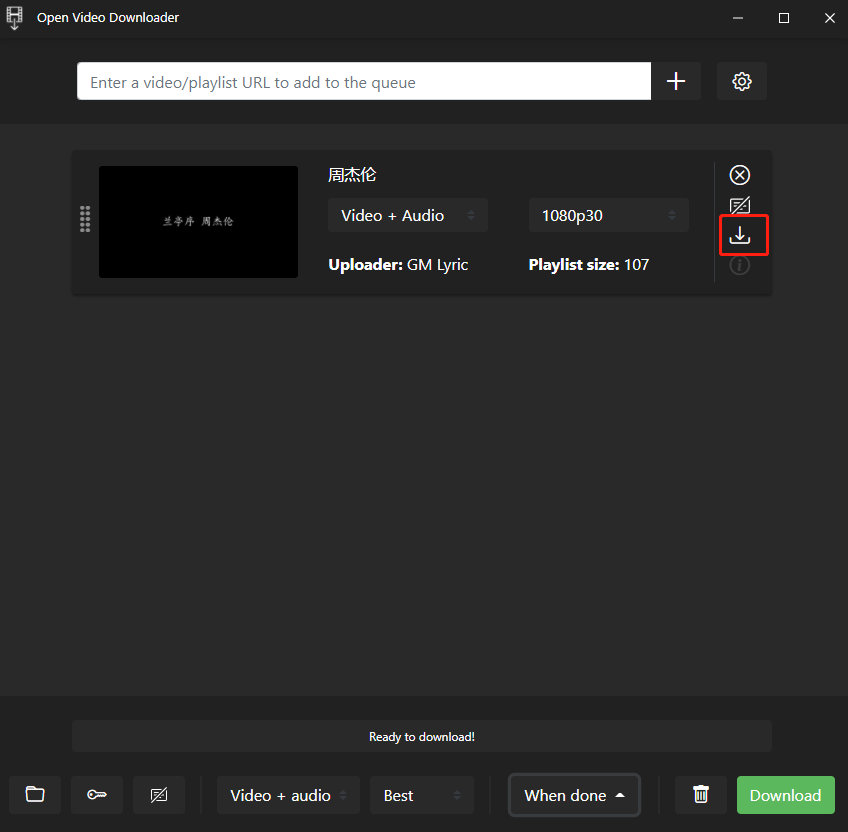Screen dimensions: 848x832
Task: Open settings via the gear icon
Action: click(x=741, y=81)
